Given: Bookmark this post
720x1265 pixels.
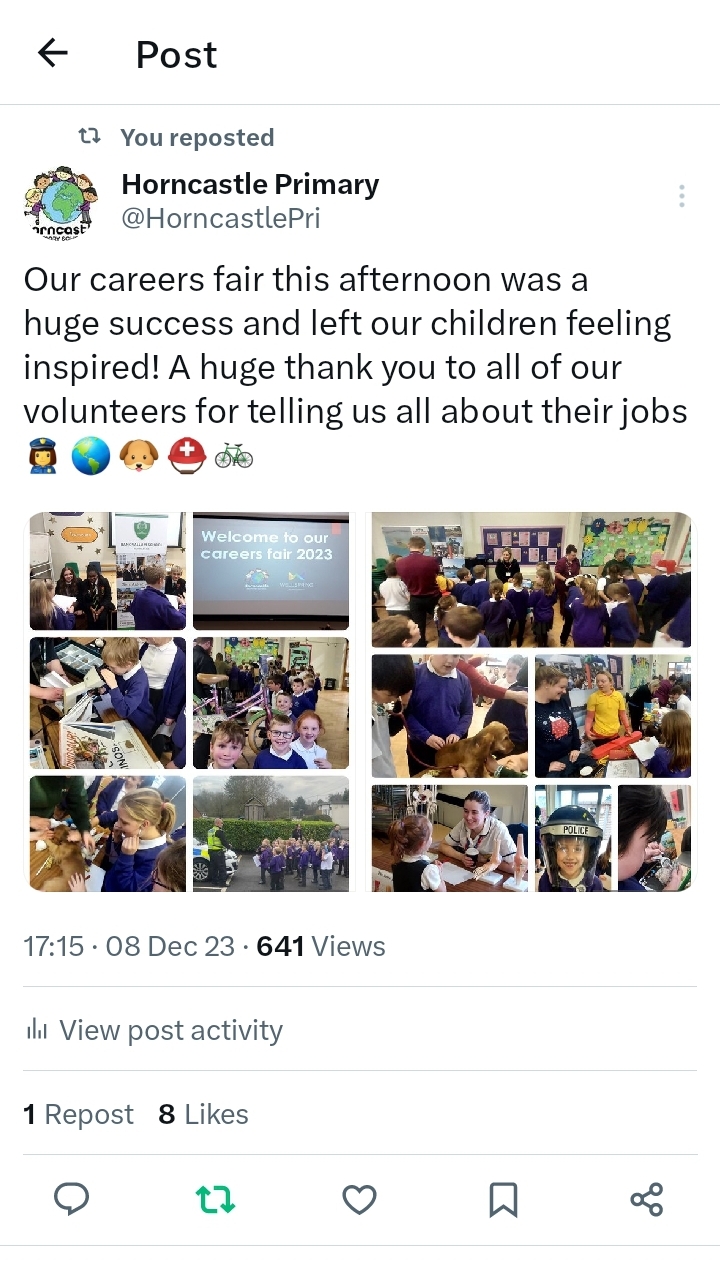Looking at the screenshot, I should [503, 1199].
